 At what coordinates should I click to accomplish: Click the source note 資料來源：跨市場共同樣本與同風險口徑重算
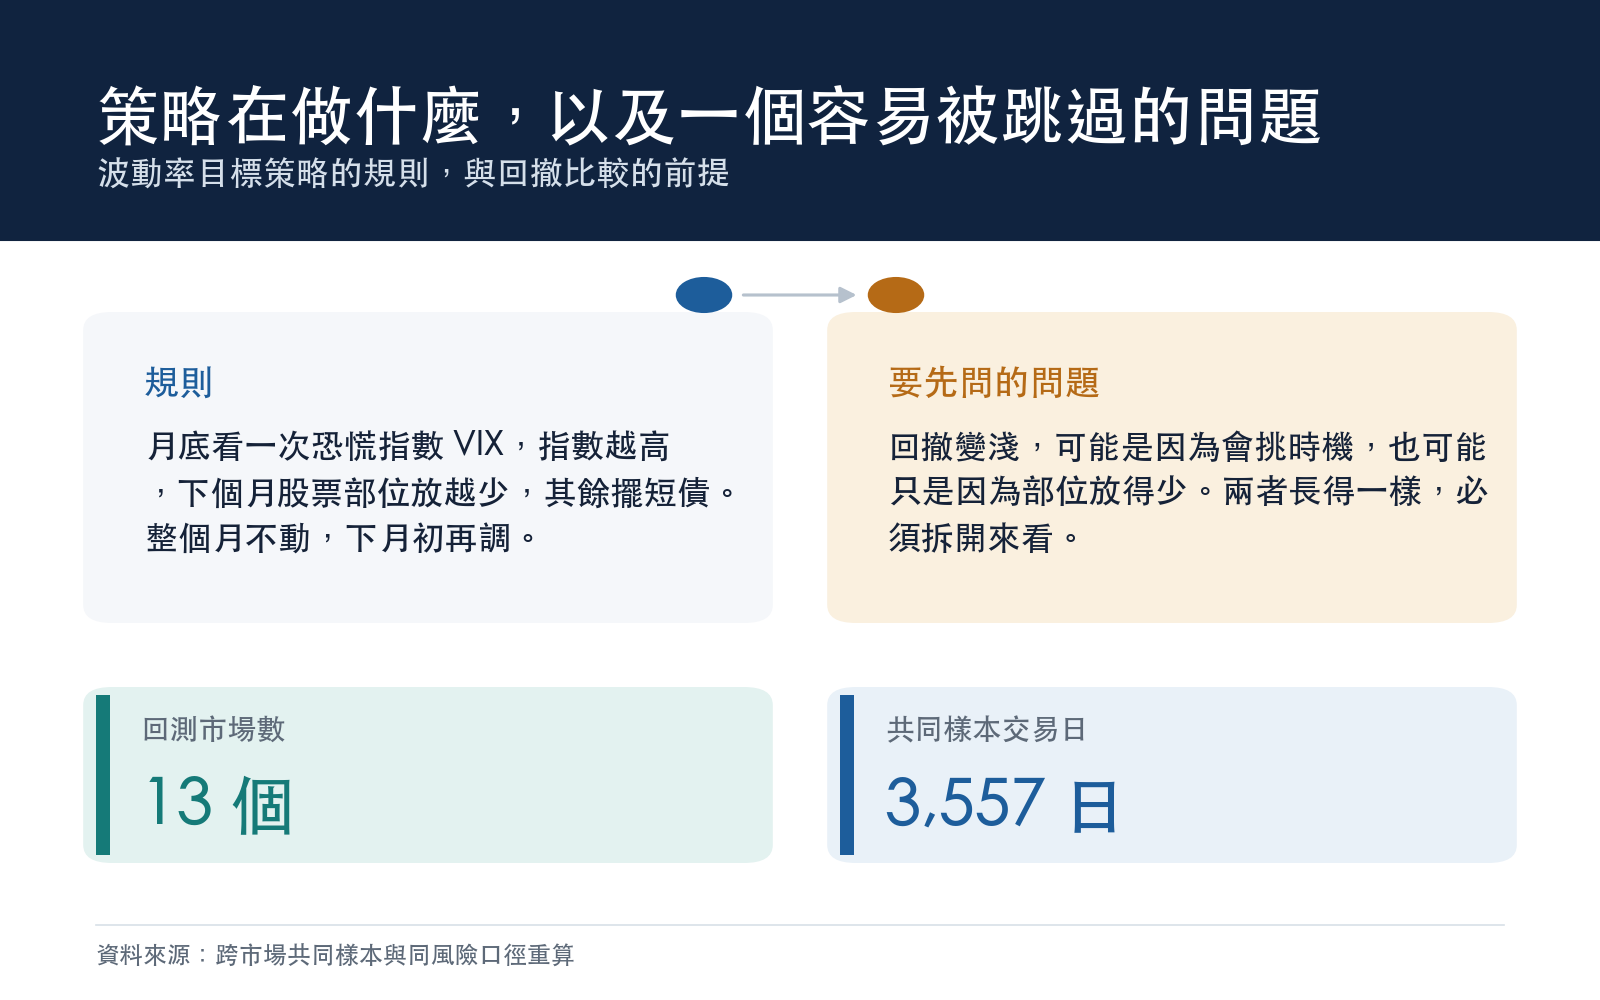coord(336,955)
